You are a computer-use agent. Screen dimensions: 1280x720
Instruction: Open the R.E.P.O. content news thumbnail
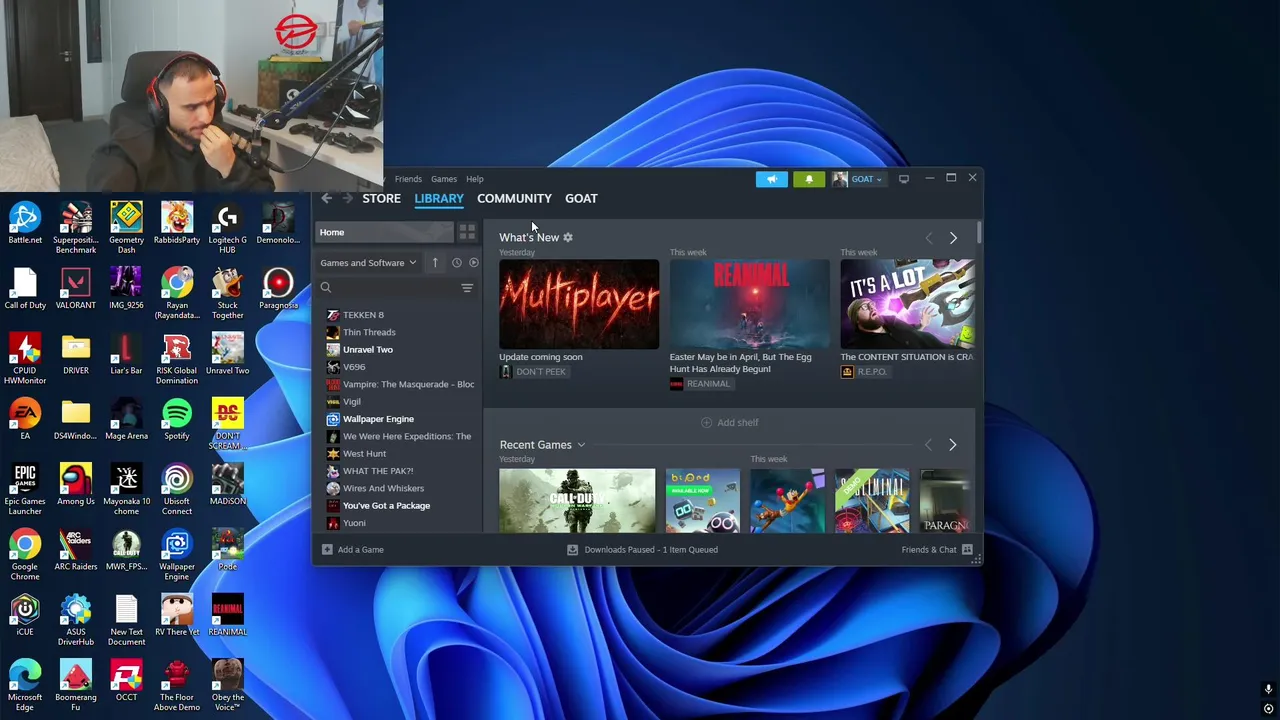coord(907,304)
